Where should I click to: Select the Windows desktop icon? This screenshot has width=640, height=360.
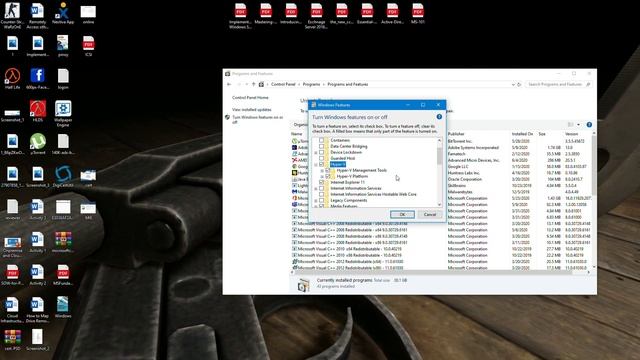click(x=63, y=307)
